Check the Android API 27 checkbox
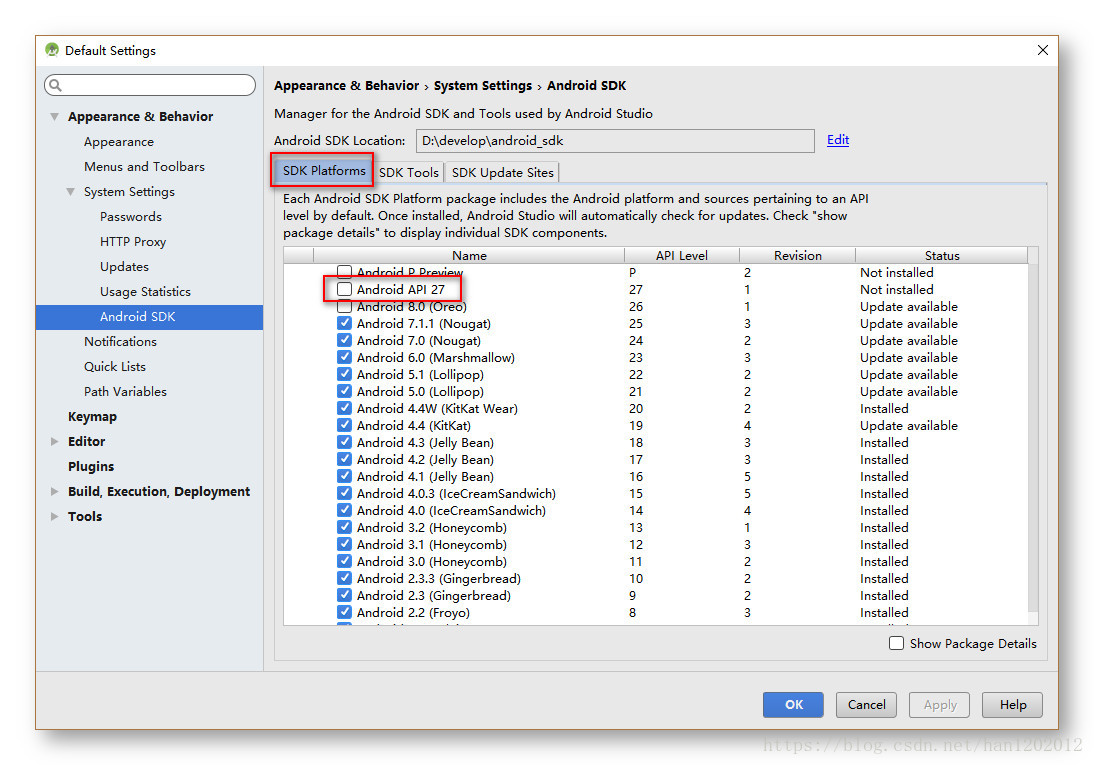 (x=344, y=289)
